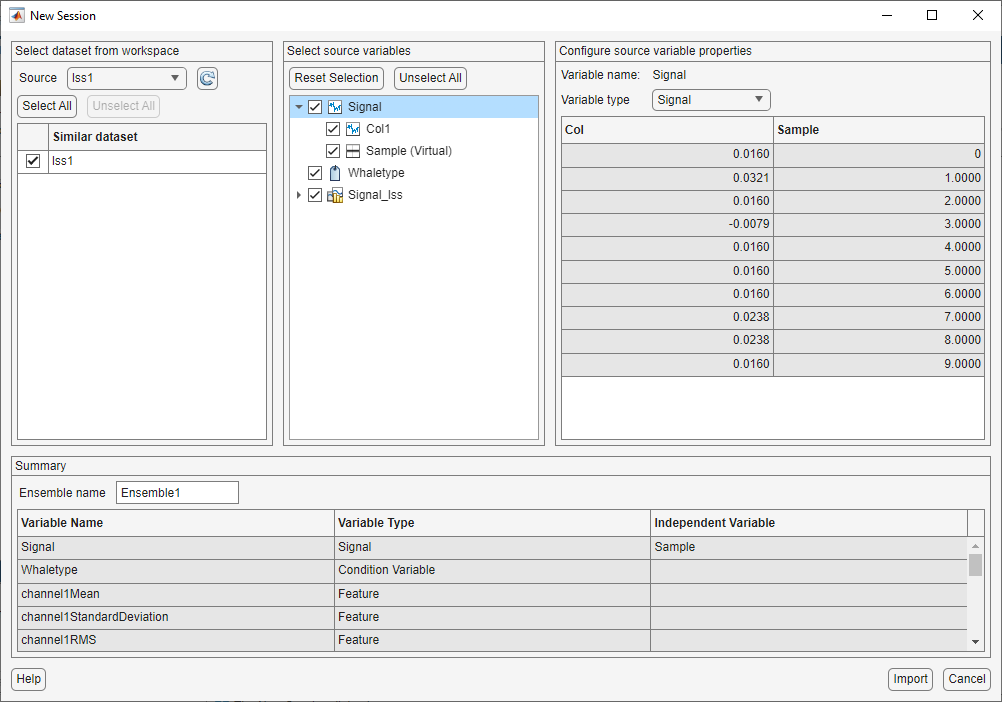Image resolution: width=1002 pixels, height=702 pixels.
Task: Open the Variable type dropdown
Action: coord(711,100)
